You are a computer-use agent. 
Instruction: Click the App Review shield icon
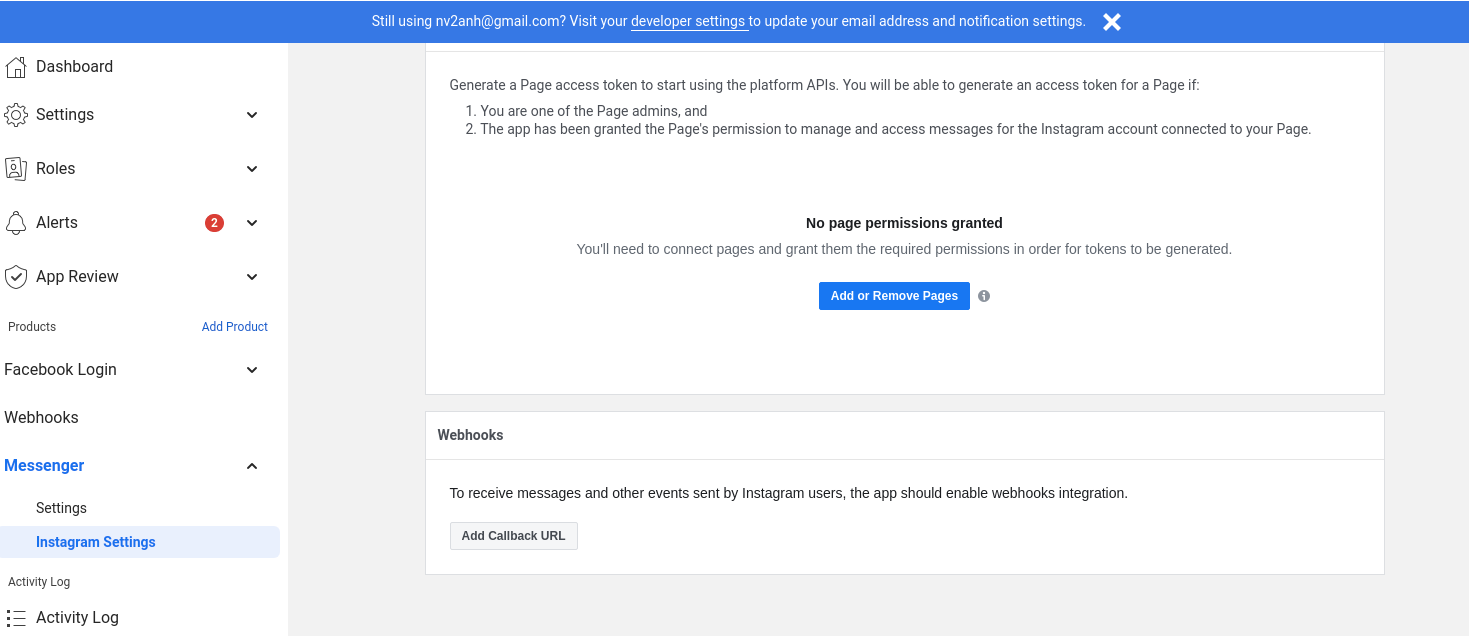tap(15, 277)
